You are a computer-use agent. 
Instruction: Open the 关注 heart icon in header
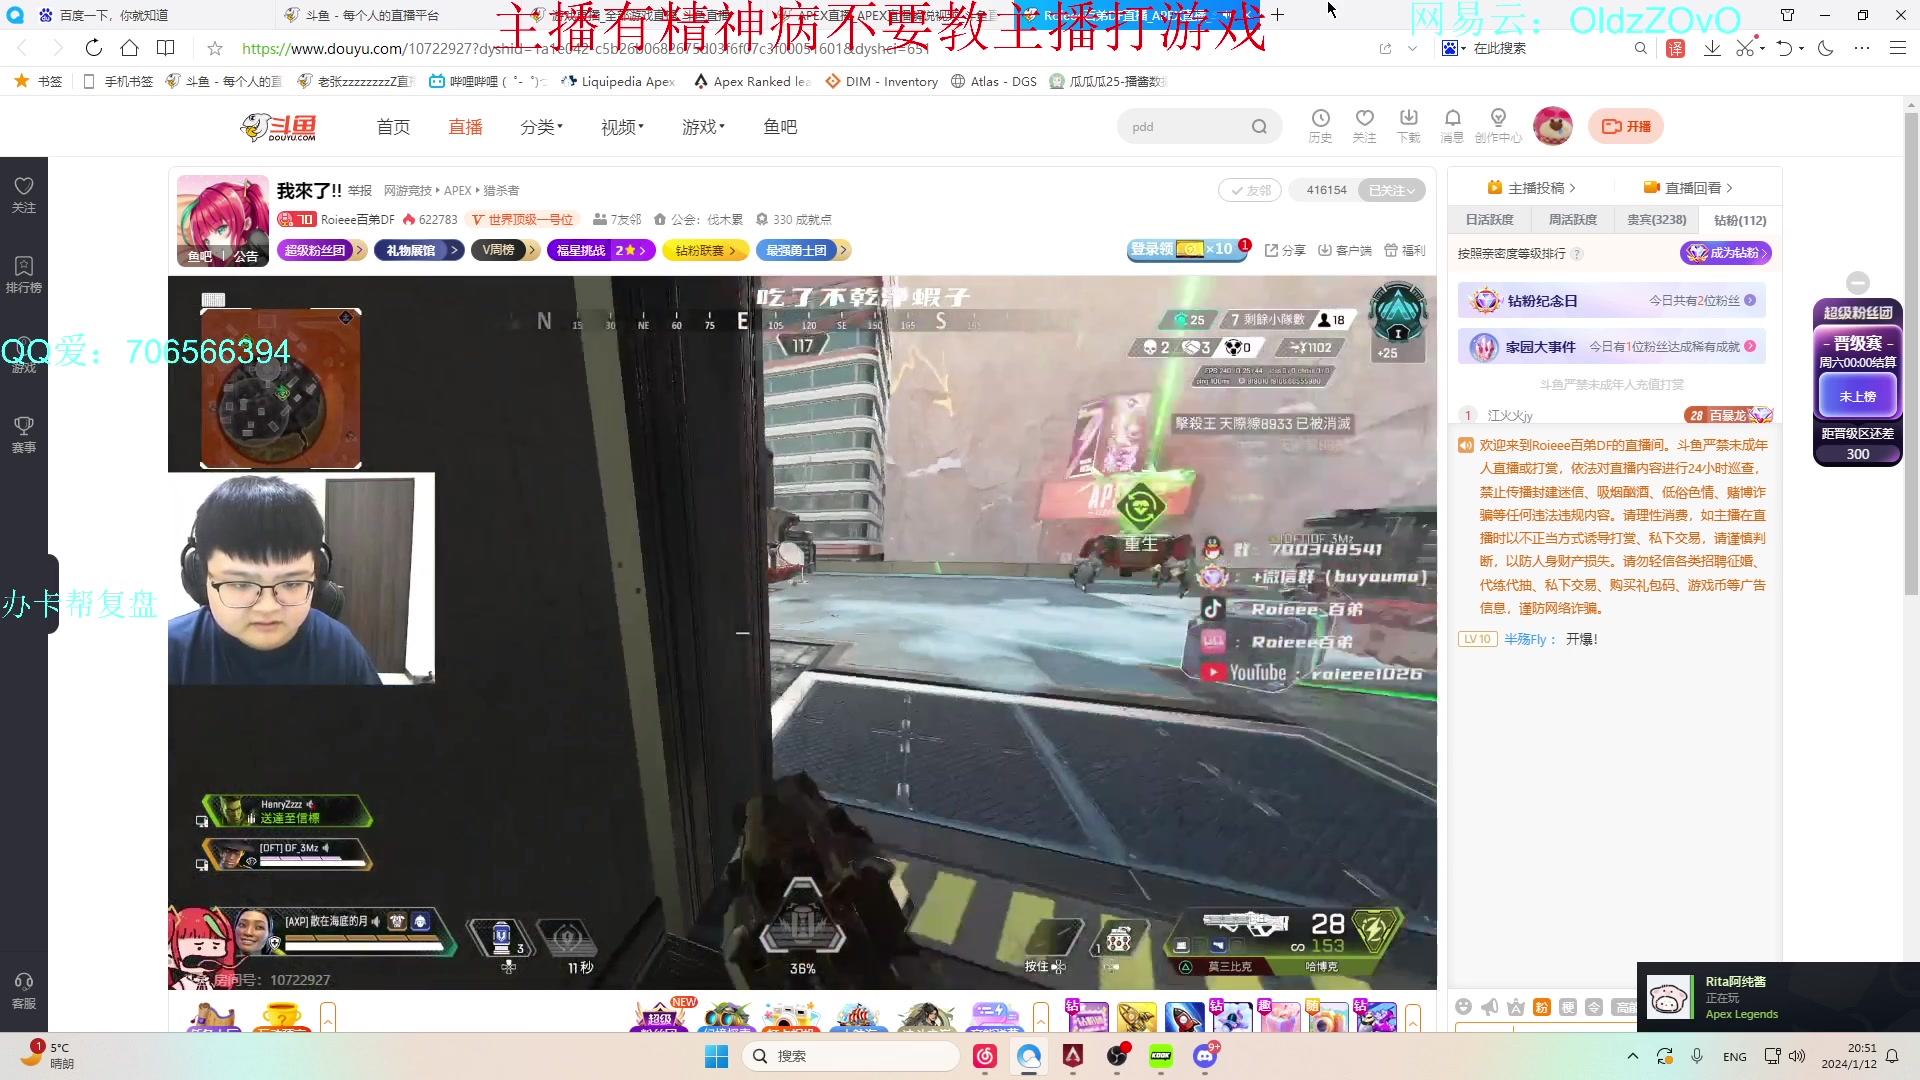1364,126
